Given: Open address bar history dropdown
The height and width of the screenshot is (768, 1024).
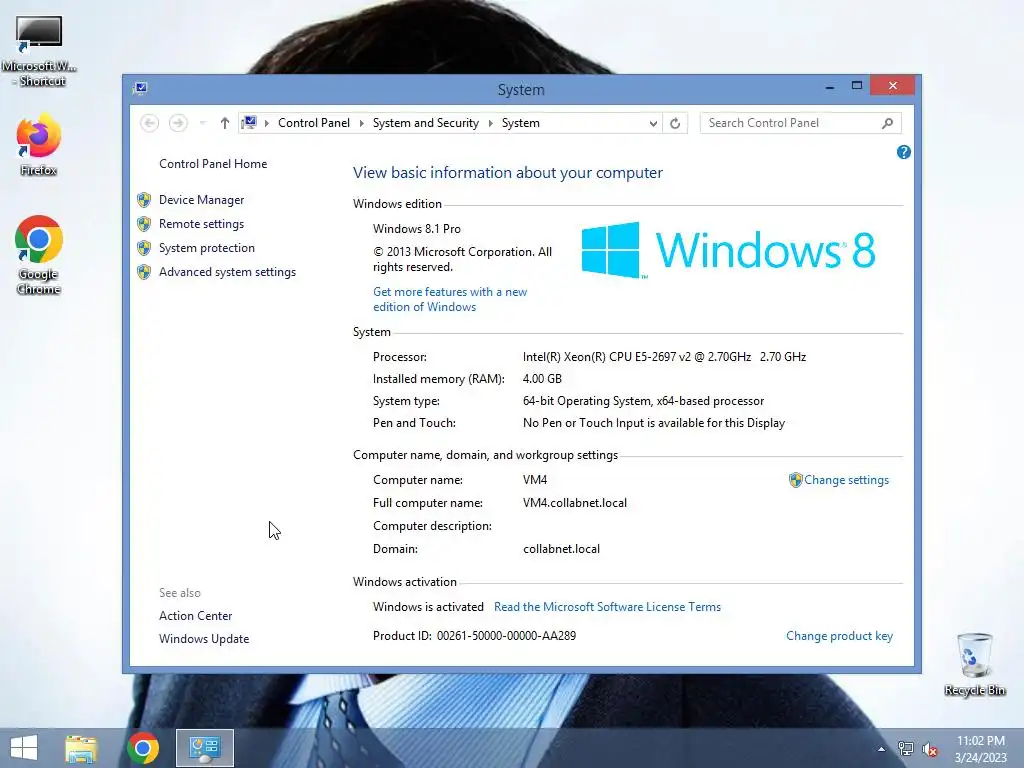Looking at the screenshot, I should tap(652, 123).
